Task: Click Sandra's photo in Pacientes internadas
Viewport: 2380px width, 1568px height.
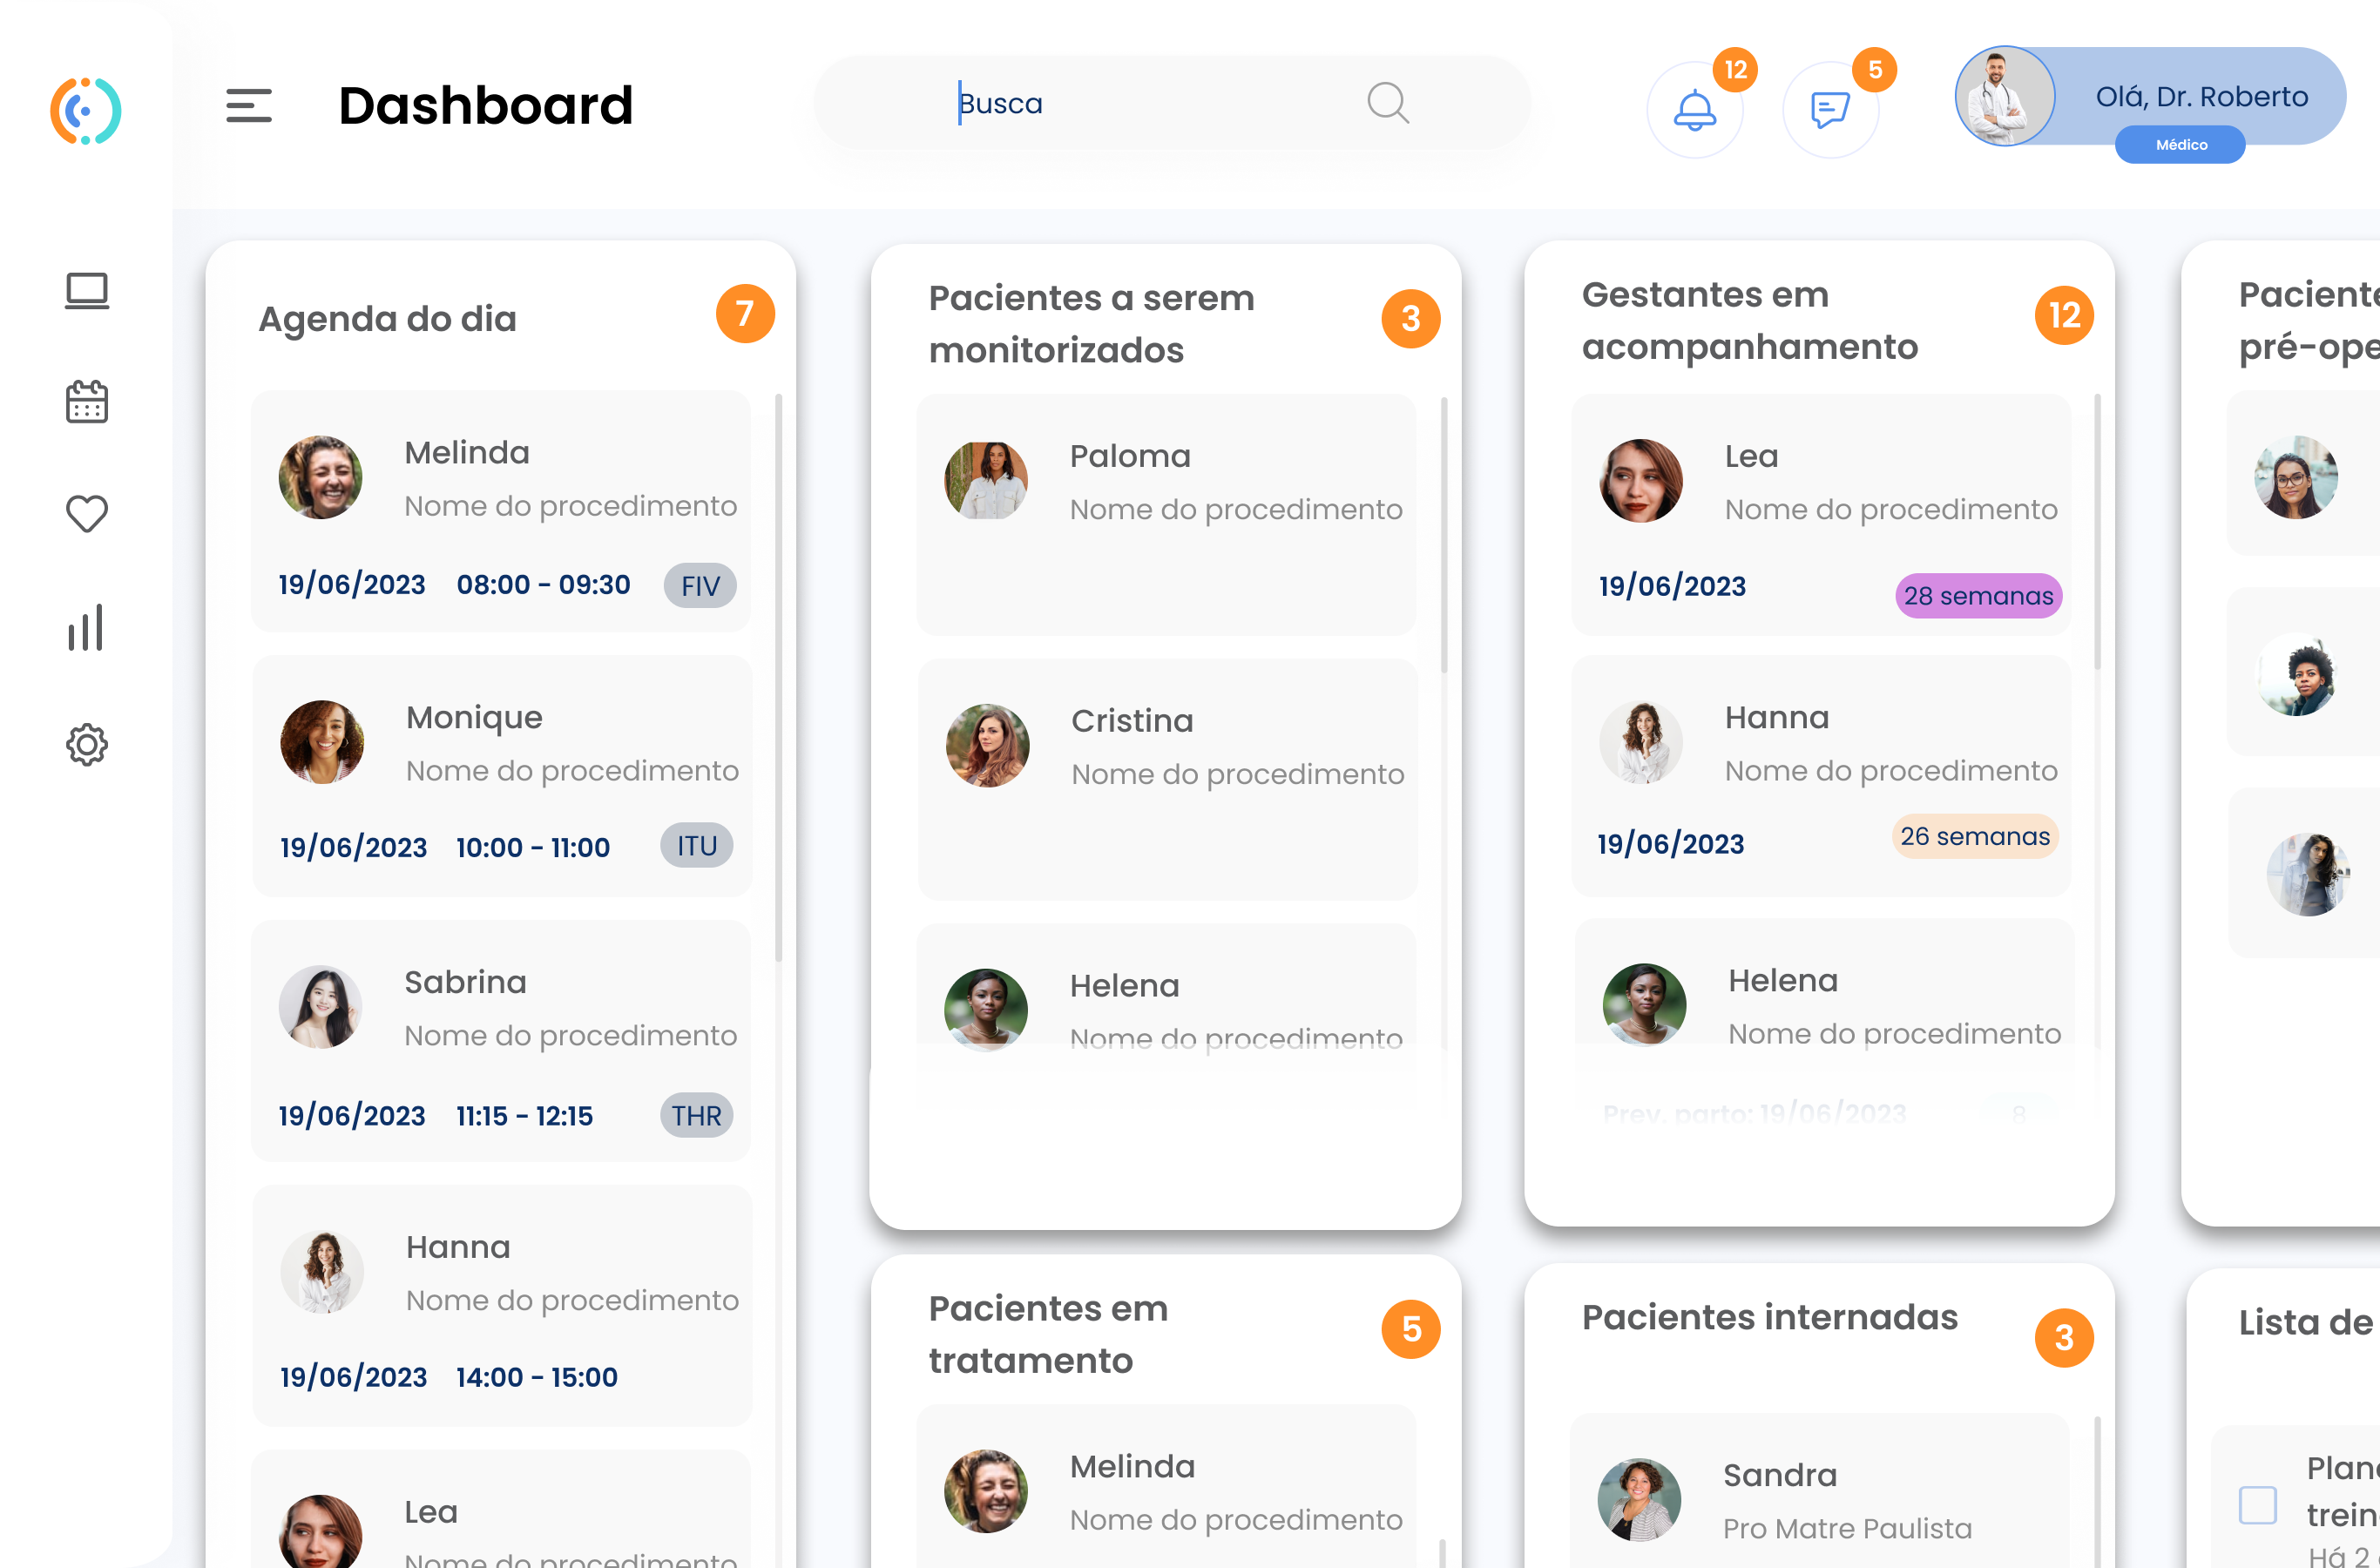Action: (x=1639, y=1500)
